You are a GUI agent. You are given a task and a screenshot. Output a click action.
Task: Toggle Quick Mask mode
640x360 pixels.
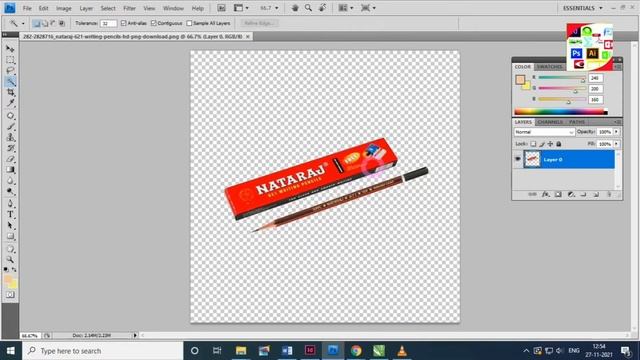(x=10, y=295)
